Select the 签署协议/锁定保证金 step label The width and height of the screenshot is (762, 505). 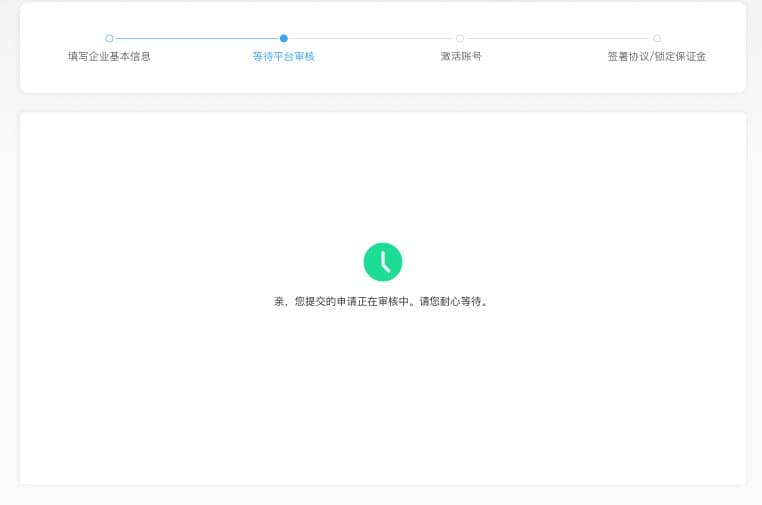click(657, 56)
